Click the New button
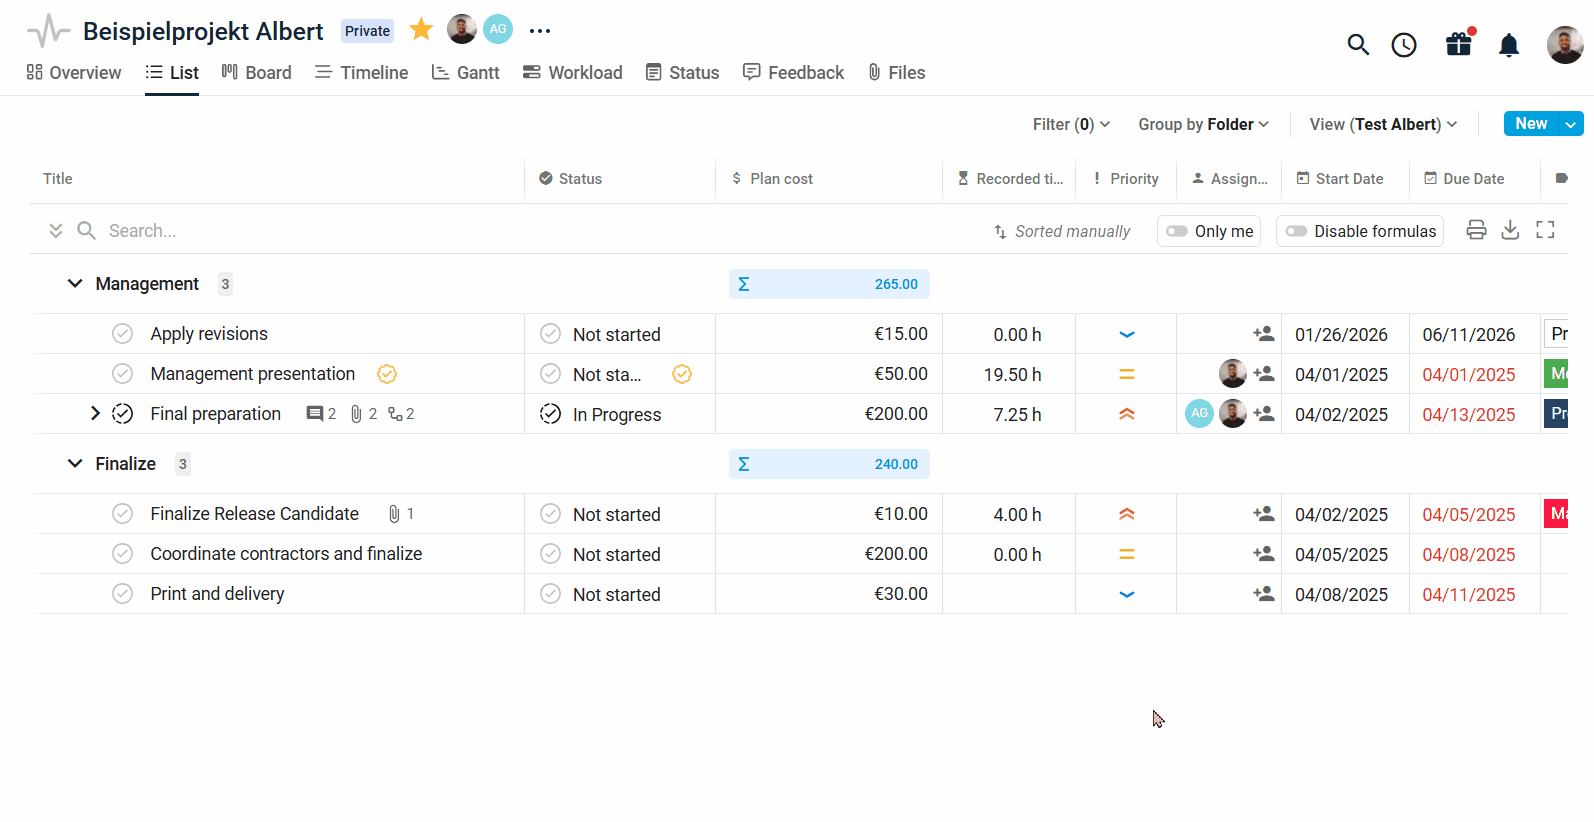The width and height of the screenshot is (1594, 822). tap(1530, 124)
